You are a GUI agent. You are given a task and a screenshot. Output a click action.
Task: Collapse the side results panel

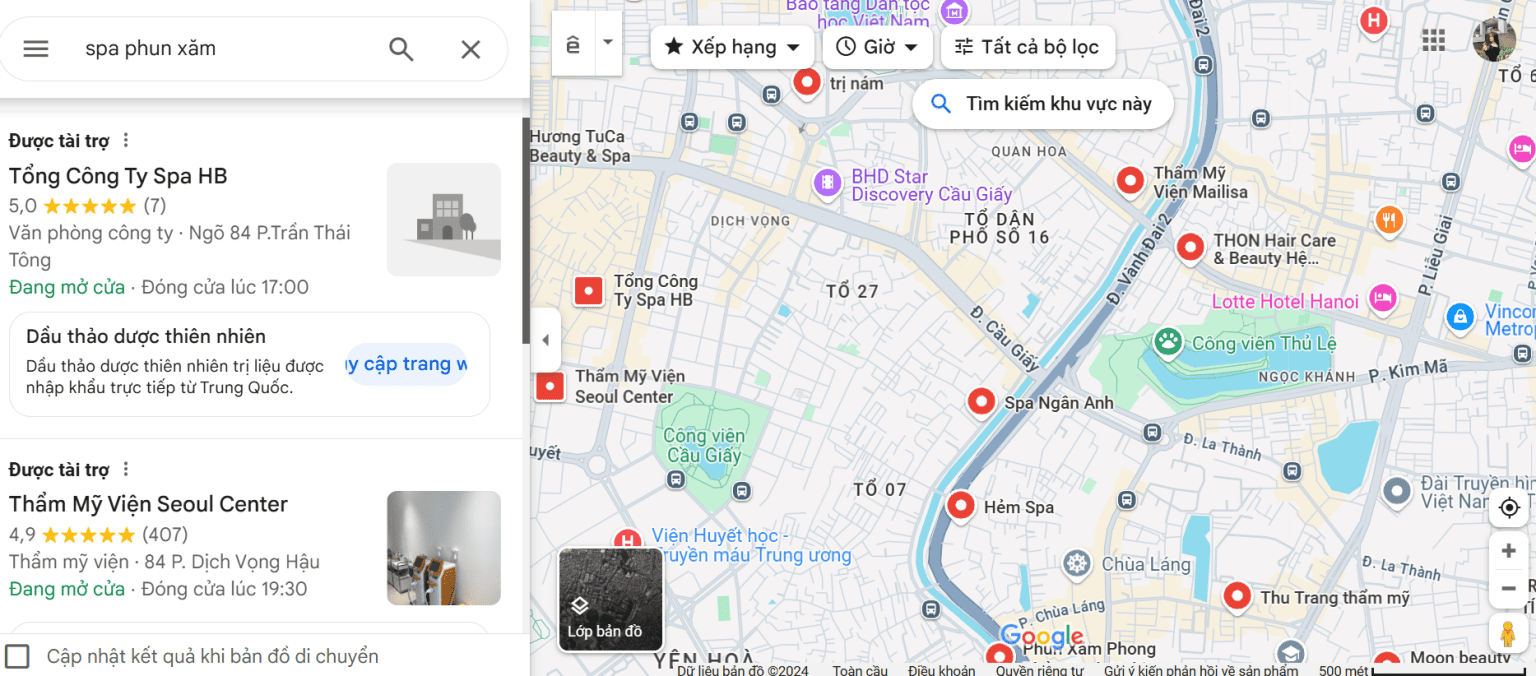[x=545, y=340]
